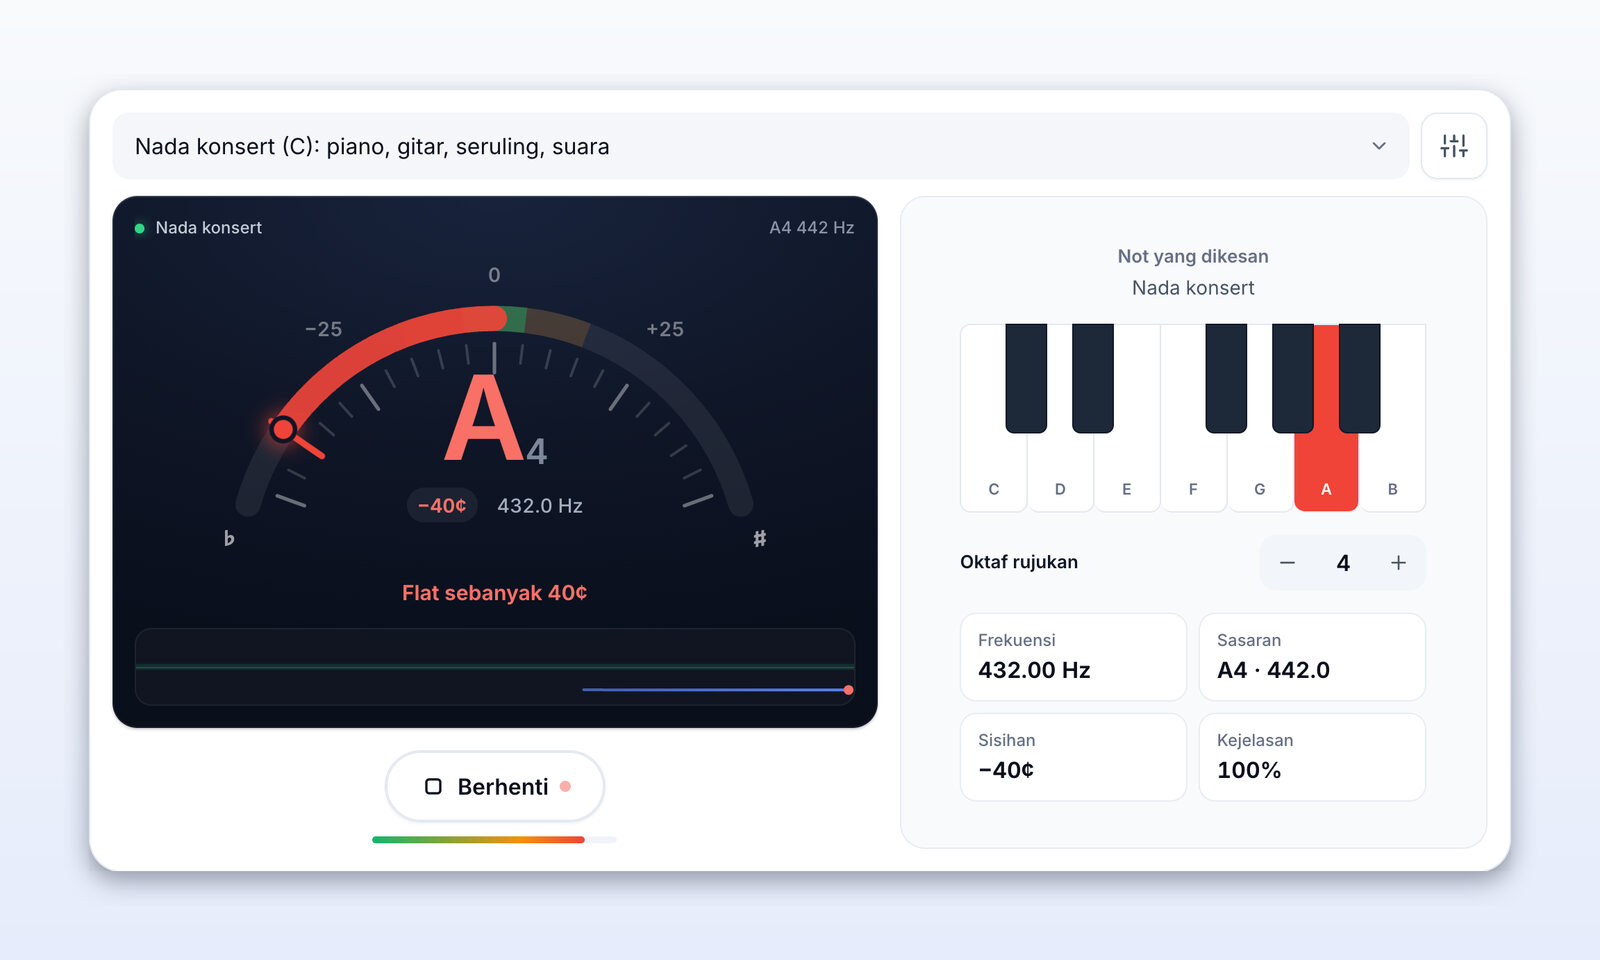The height and width of the screenshot is (960, 1600).
Task: Increase the Oktaf rujukan value
Action: tap(1398, 563)
